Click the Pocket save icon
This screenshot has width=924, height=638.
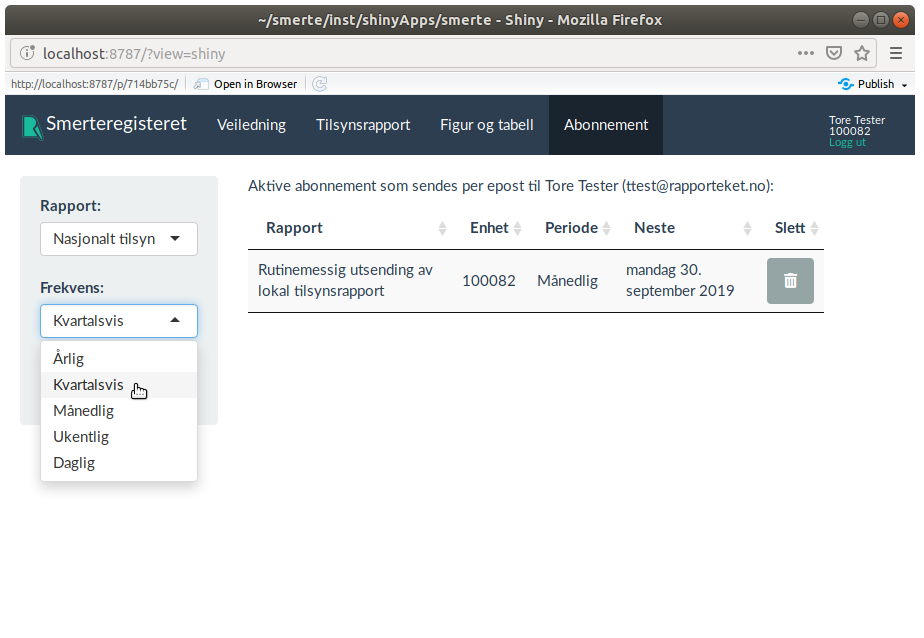[x=833, y=53]
